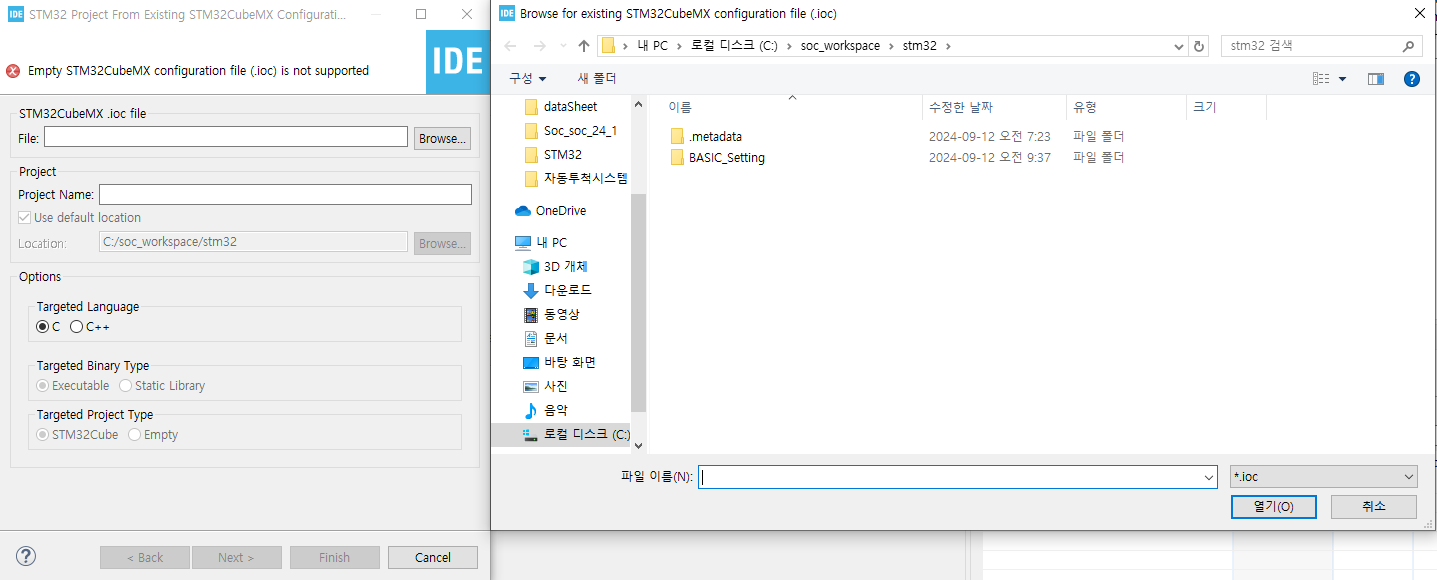Image resolution: width=1437 pixels, height=580 pixels.
Task: Open 동영상 folder in sidebar
Action: (x=552, y=315)
